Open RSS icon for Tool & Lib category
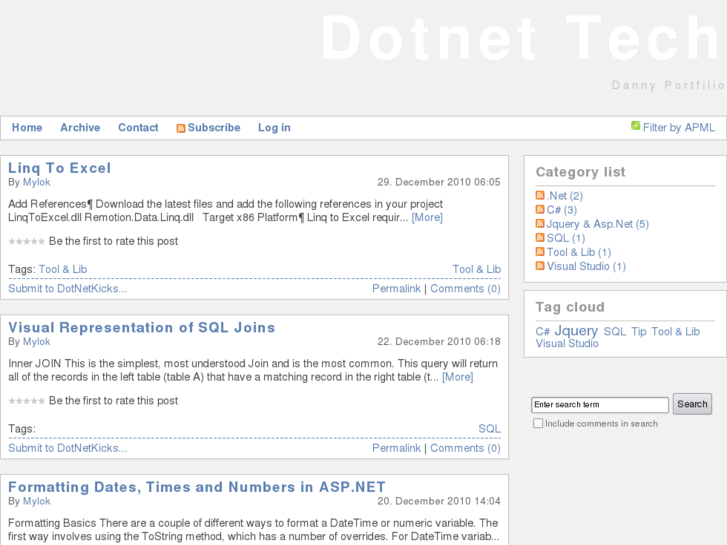This screenshot has height=545, width=727. [540, 252]
